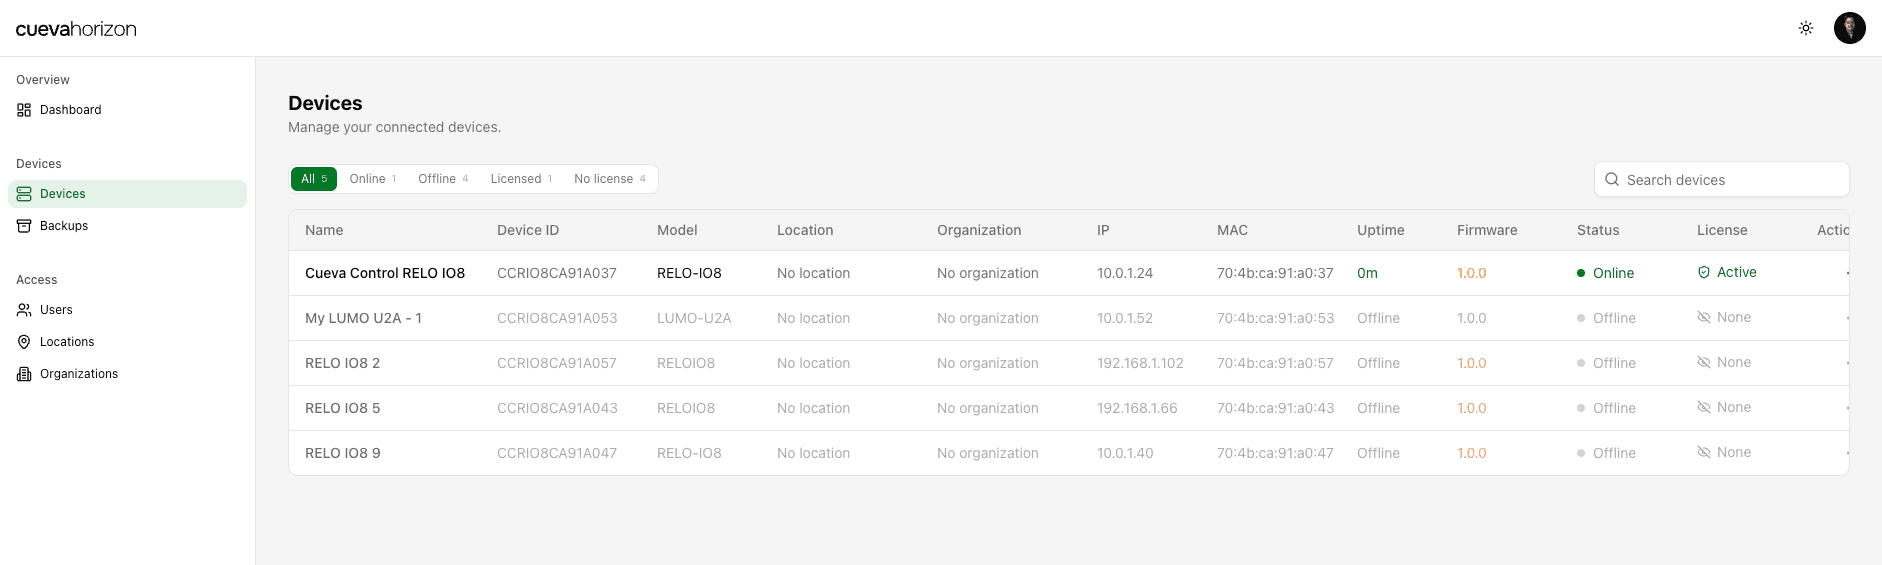1882x565 pixels.
Task: Click the Organizations building icon
Action: 24,374
